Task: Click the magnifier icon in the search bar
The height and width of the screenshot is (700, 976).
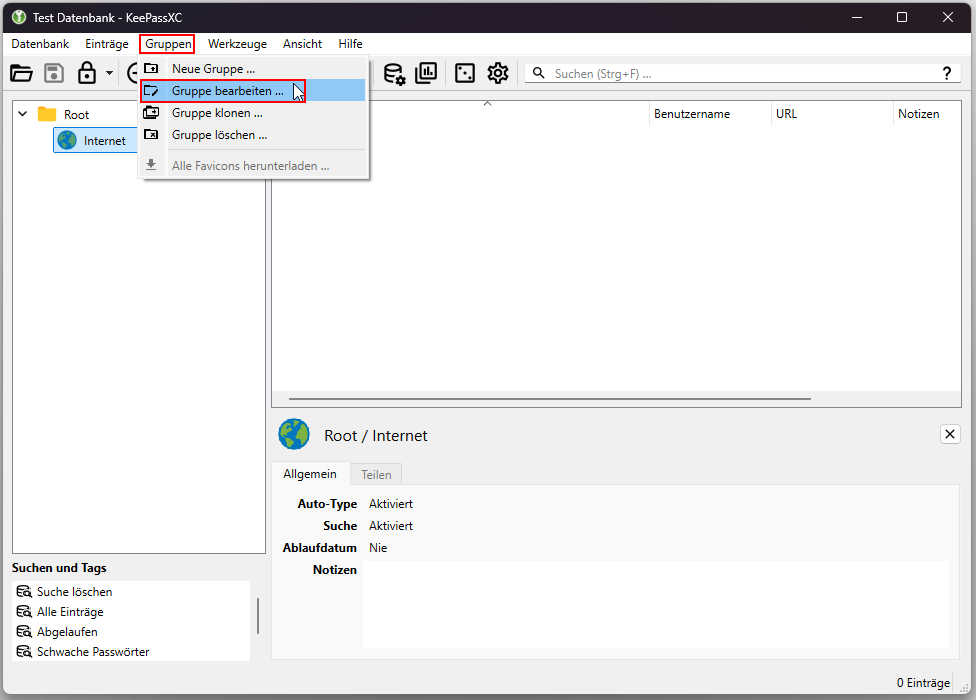Action: [x=539, y=73]
